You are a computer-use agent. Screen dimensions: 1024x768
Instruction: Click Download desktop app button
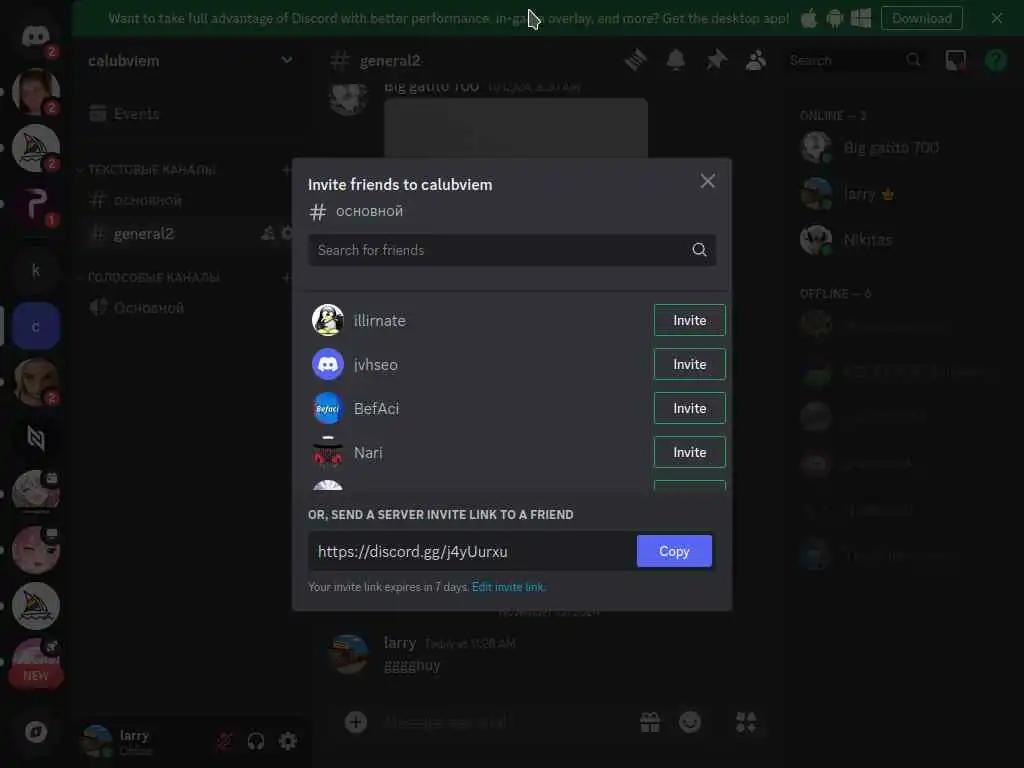(x=921, y=18)
